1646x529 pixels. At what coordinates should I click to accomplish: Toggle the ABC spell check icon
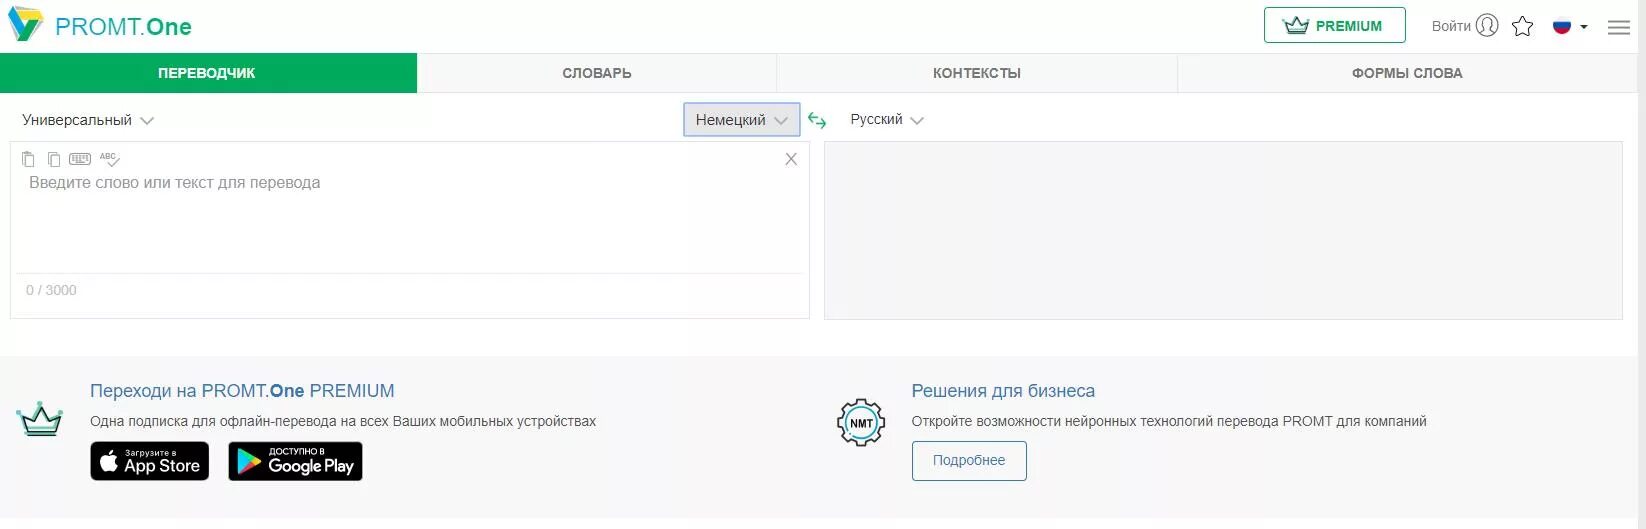(x=110, y=159)
